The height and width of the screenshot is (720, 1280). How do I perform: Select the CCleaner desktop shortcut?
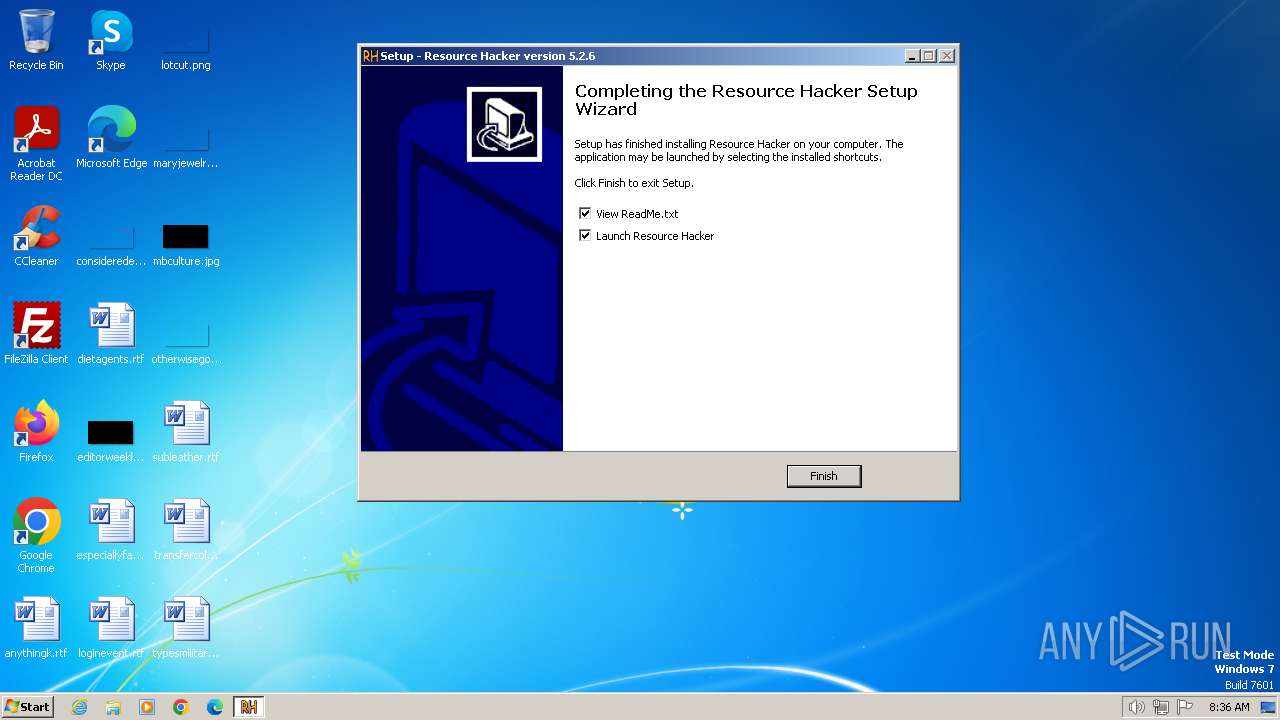pyautogui.click(x=36, y=236)
